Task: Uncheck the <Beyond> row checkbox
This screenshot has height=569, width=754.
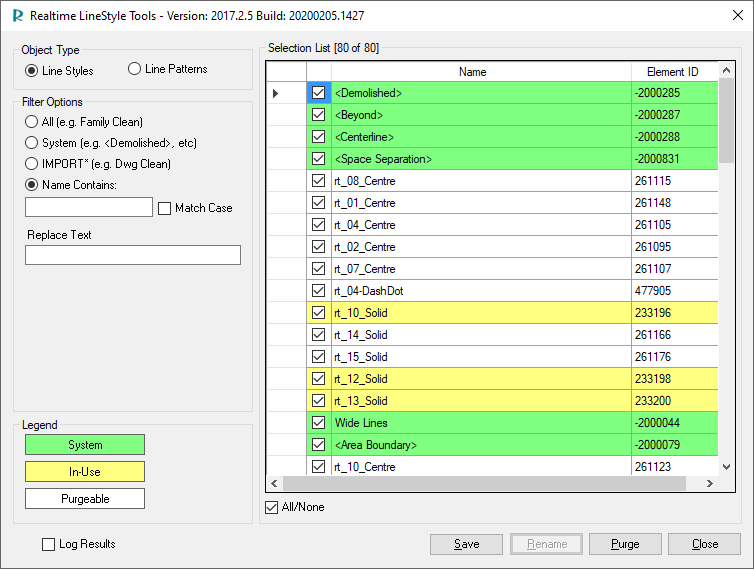Action: coord(318,114)
